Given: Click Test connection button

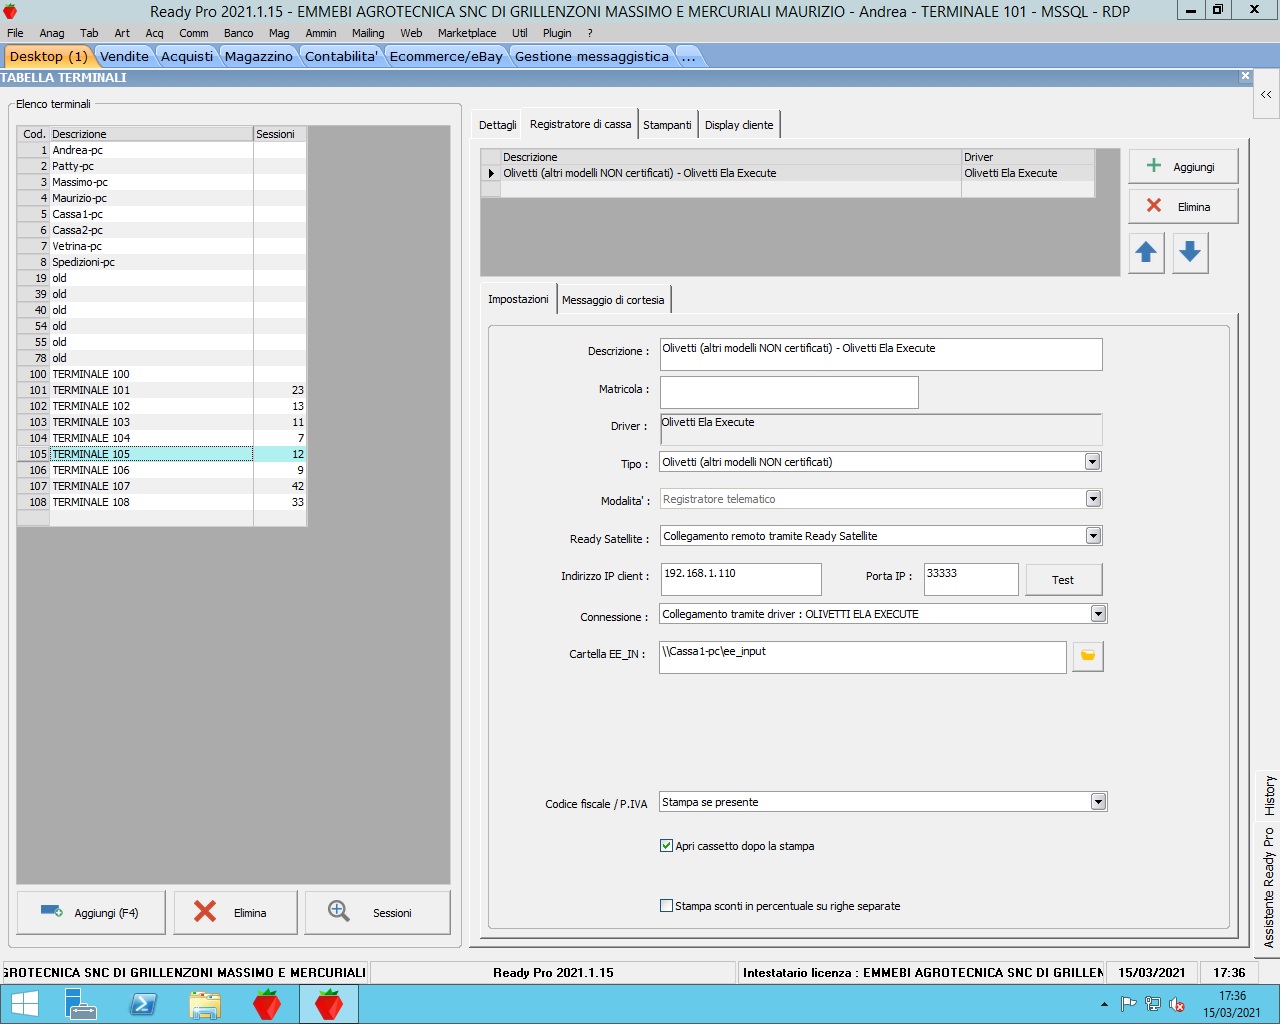Looking at the screenshot, I should tap(1062, 580).
